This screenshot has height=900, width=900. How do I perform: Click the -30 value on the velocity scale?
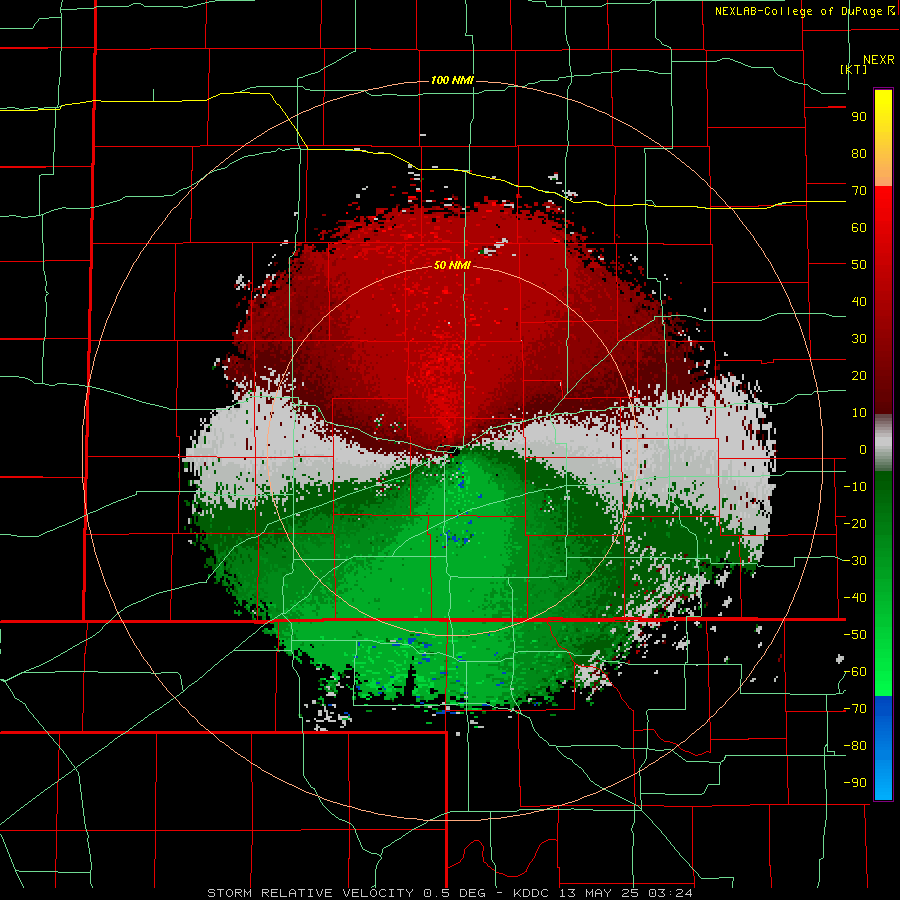[x=855, y=561]
